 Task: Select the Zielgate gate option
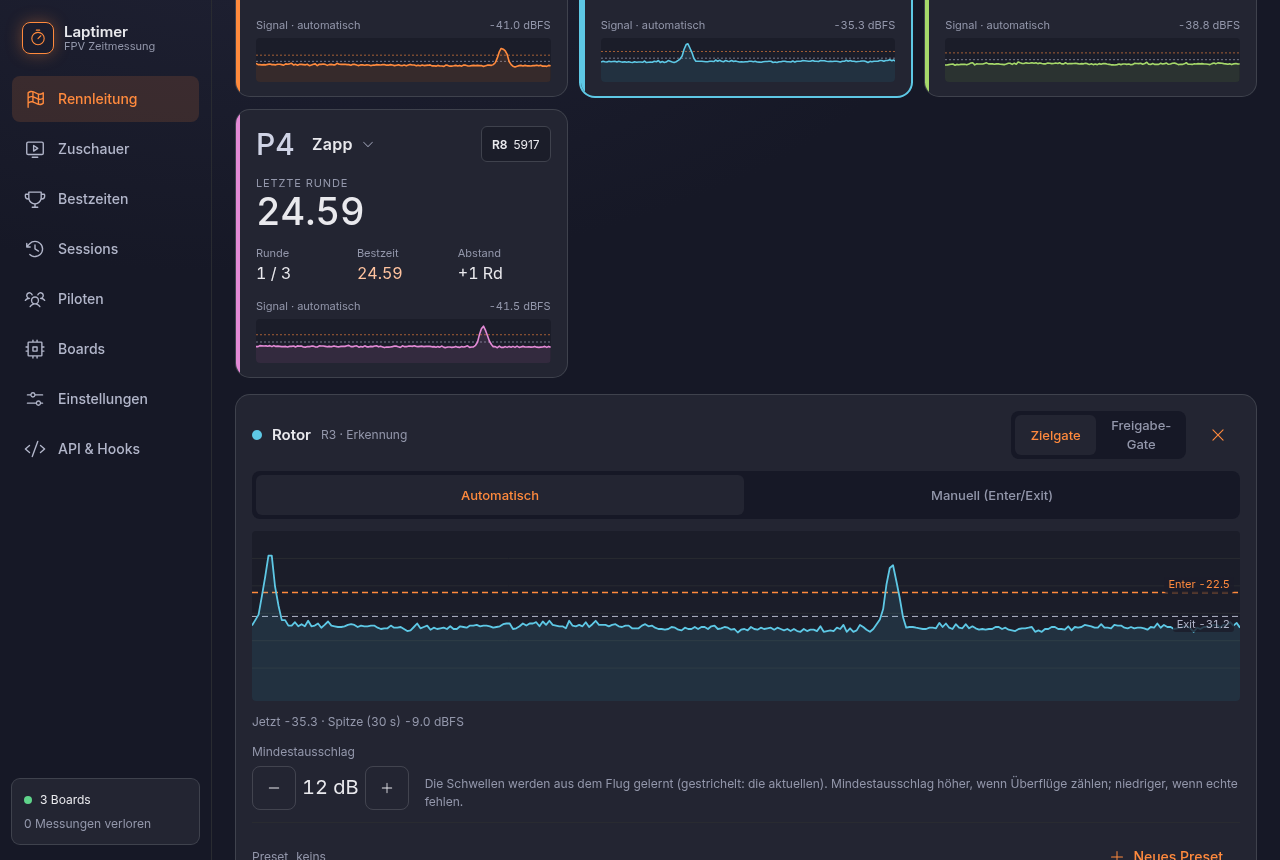coord(1056,435)
